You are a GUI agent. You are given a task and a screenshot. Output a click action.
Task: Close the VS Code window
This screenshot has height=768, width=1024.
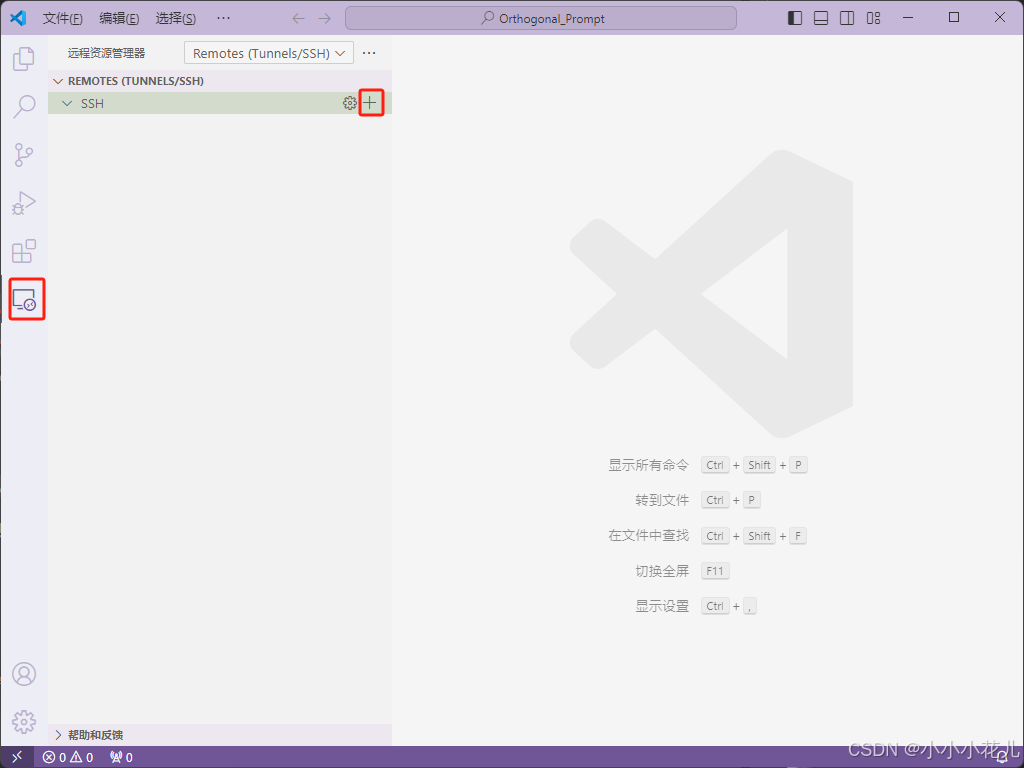click(x=1000, y=18)
